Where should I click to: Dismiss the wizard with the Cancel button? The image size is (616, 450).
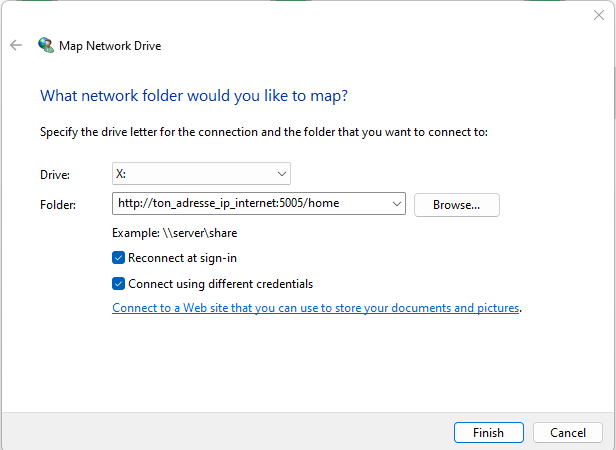(568, 433)
